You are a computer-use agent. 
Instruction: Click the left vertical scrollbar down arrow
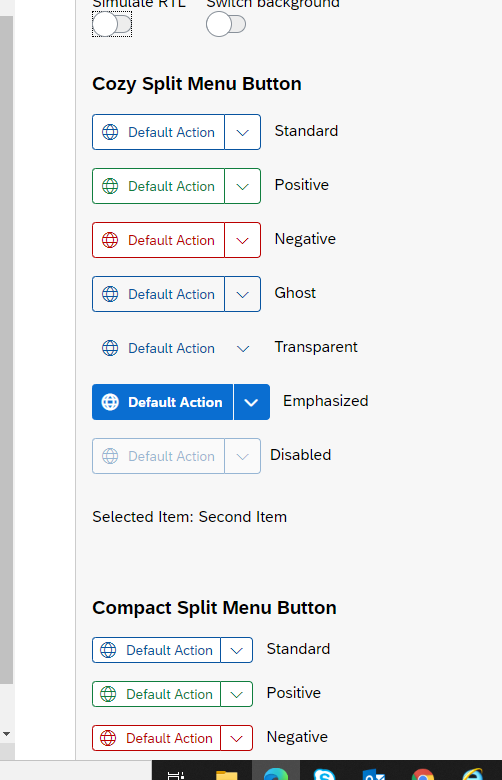coord(6,734)
